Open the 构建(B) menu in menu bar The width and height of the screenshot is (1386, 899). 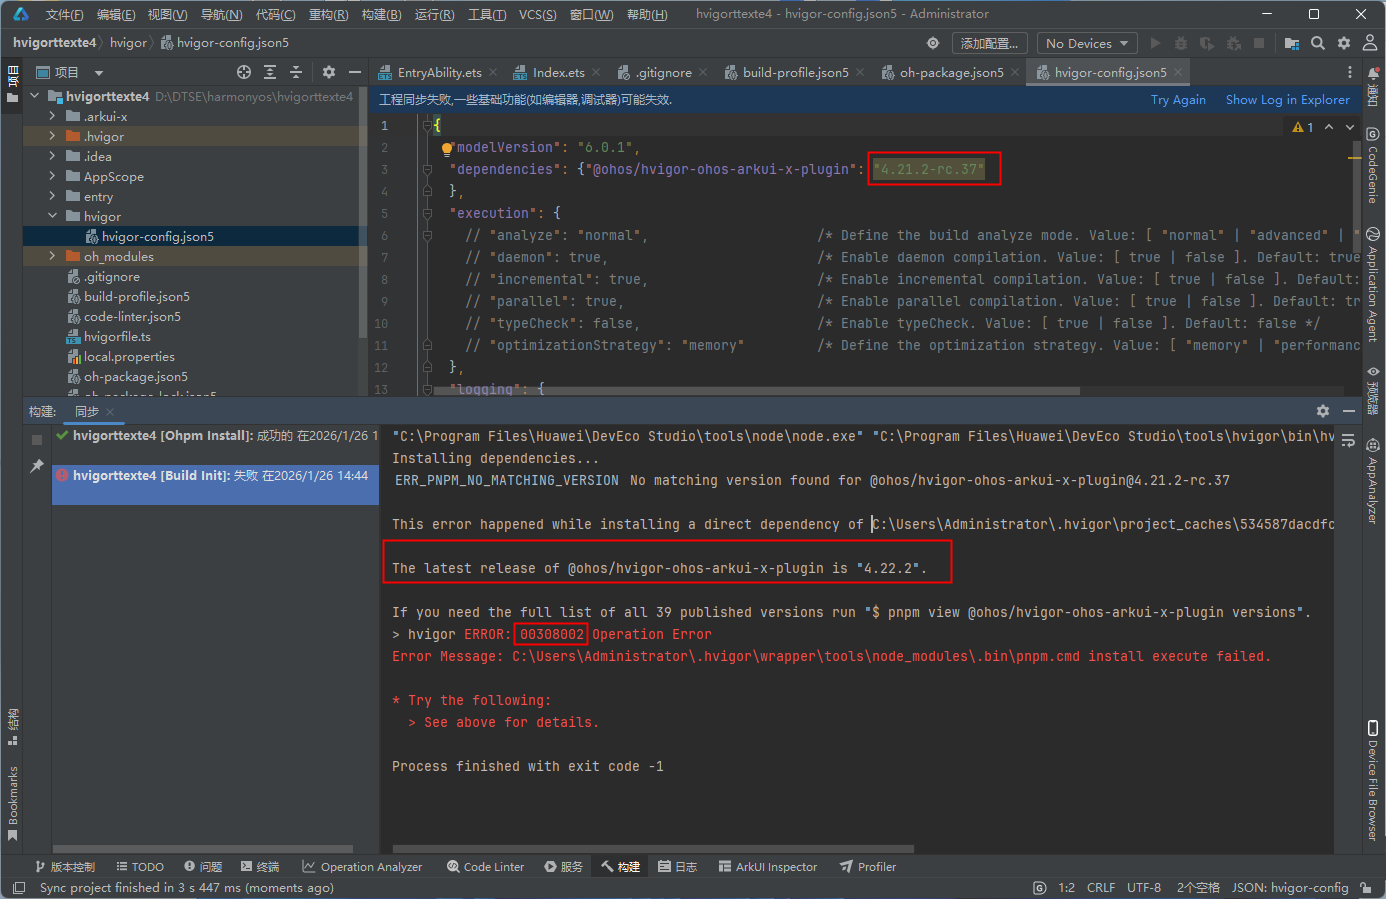point(381,14)
